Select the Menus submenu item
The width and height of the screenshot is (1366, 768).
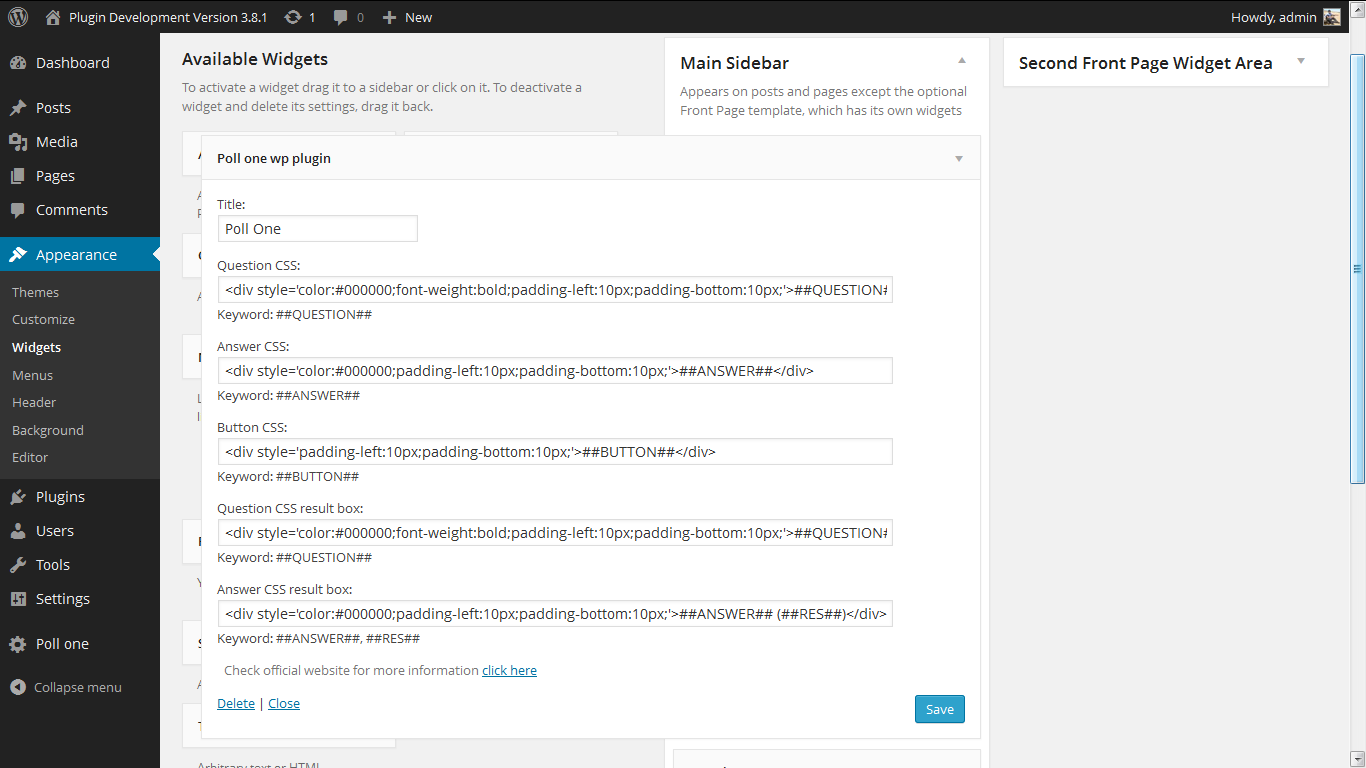[x=33, y=375]
